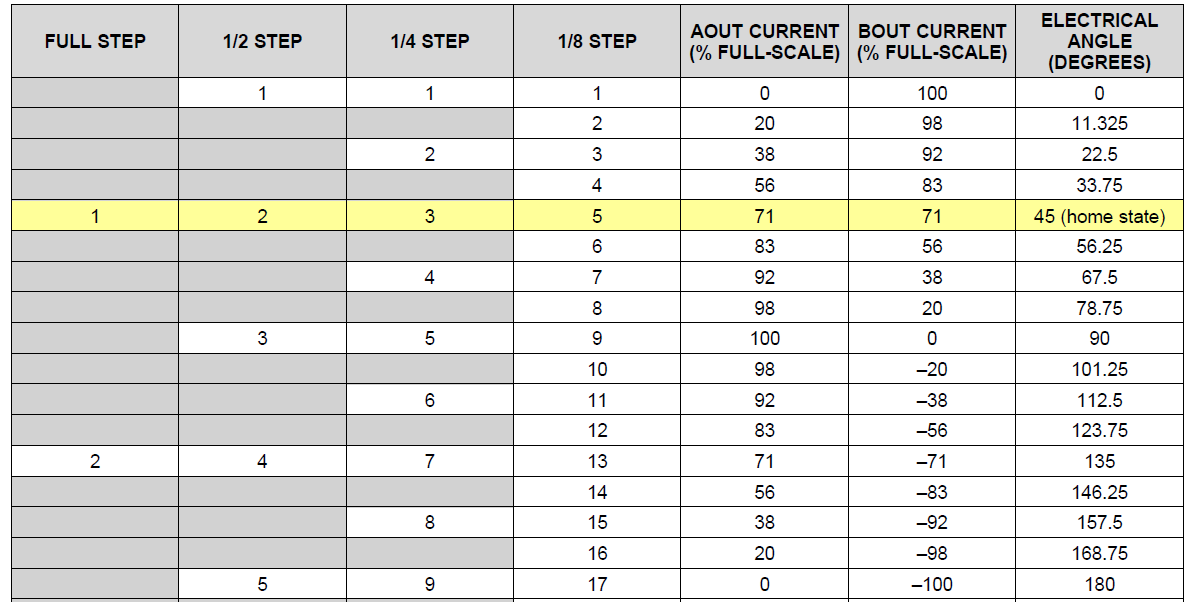The height and width of the screenshot is (602, 1189).
Task: Click the '45 (home state)' cell
Action: (x=1100, y=216)
